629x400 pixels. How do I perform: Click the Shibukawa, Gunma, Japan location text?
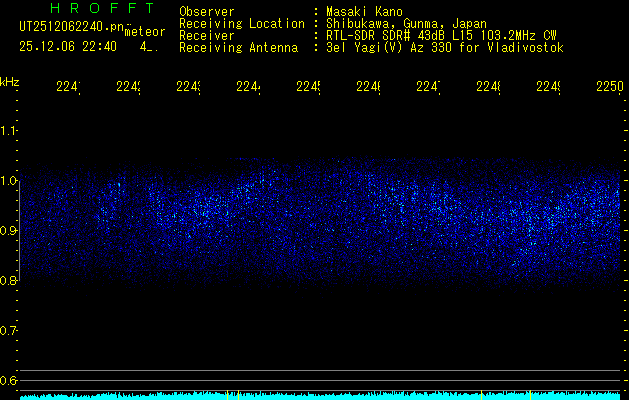pos(406,24)
